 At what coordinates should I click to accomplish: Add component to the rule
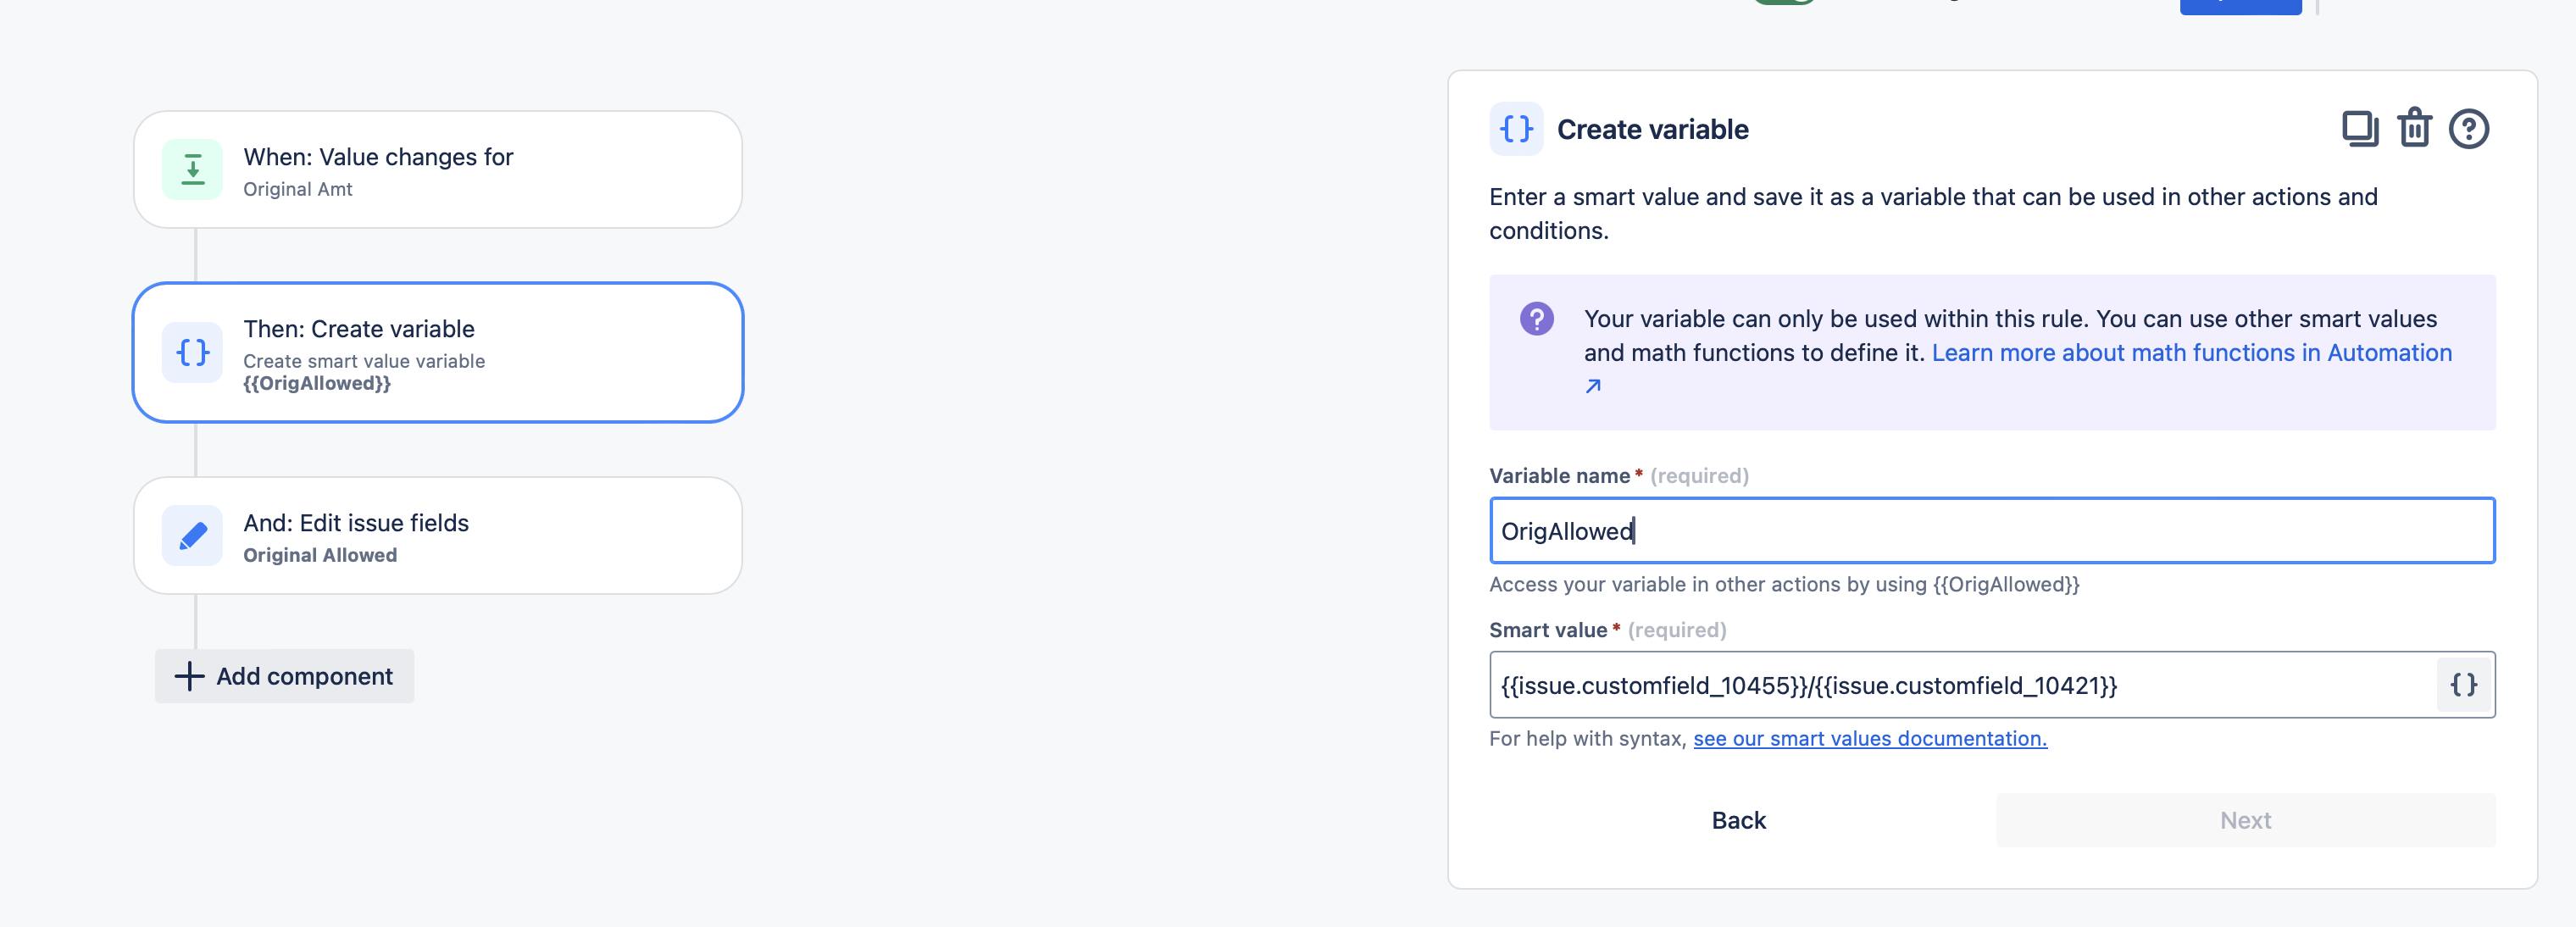[x=284, y=676]
